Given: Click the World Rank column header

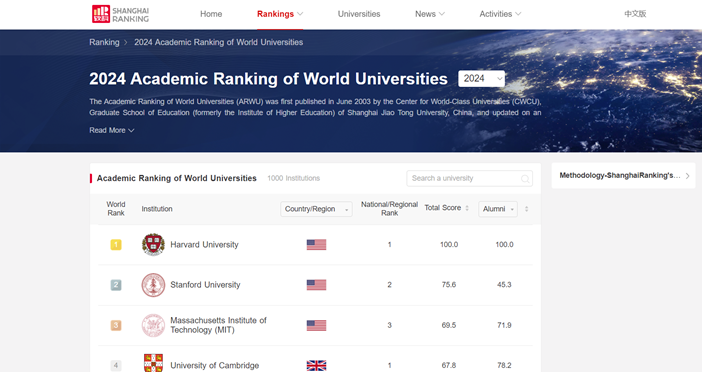Looking at the screenshot, I should click(x=116, y=209).
